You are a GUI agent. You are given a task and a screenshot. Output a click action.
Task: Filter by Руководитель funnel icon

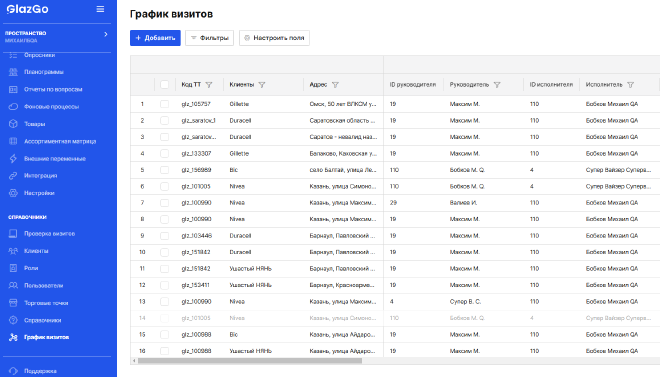pyautogui.click(x=497, y=85)
